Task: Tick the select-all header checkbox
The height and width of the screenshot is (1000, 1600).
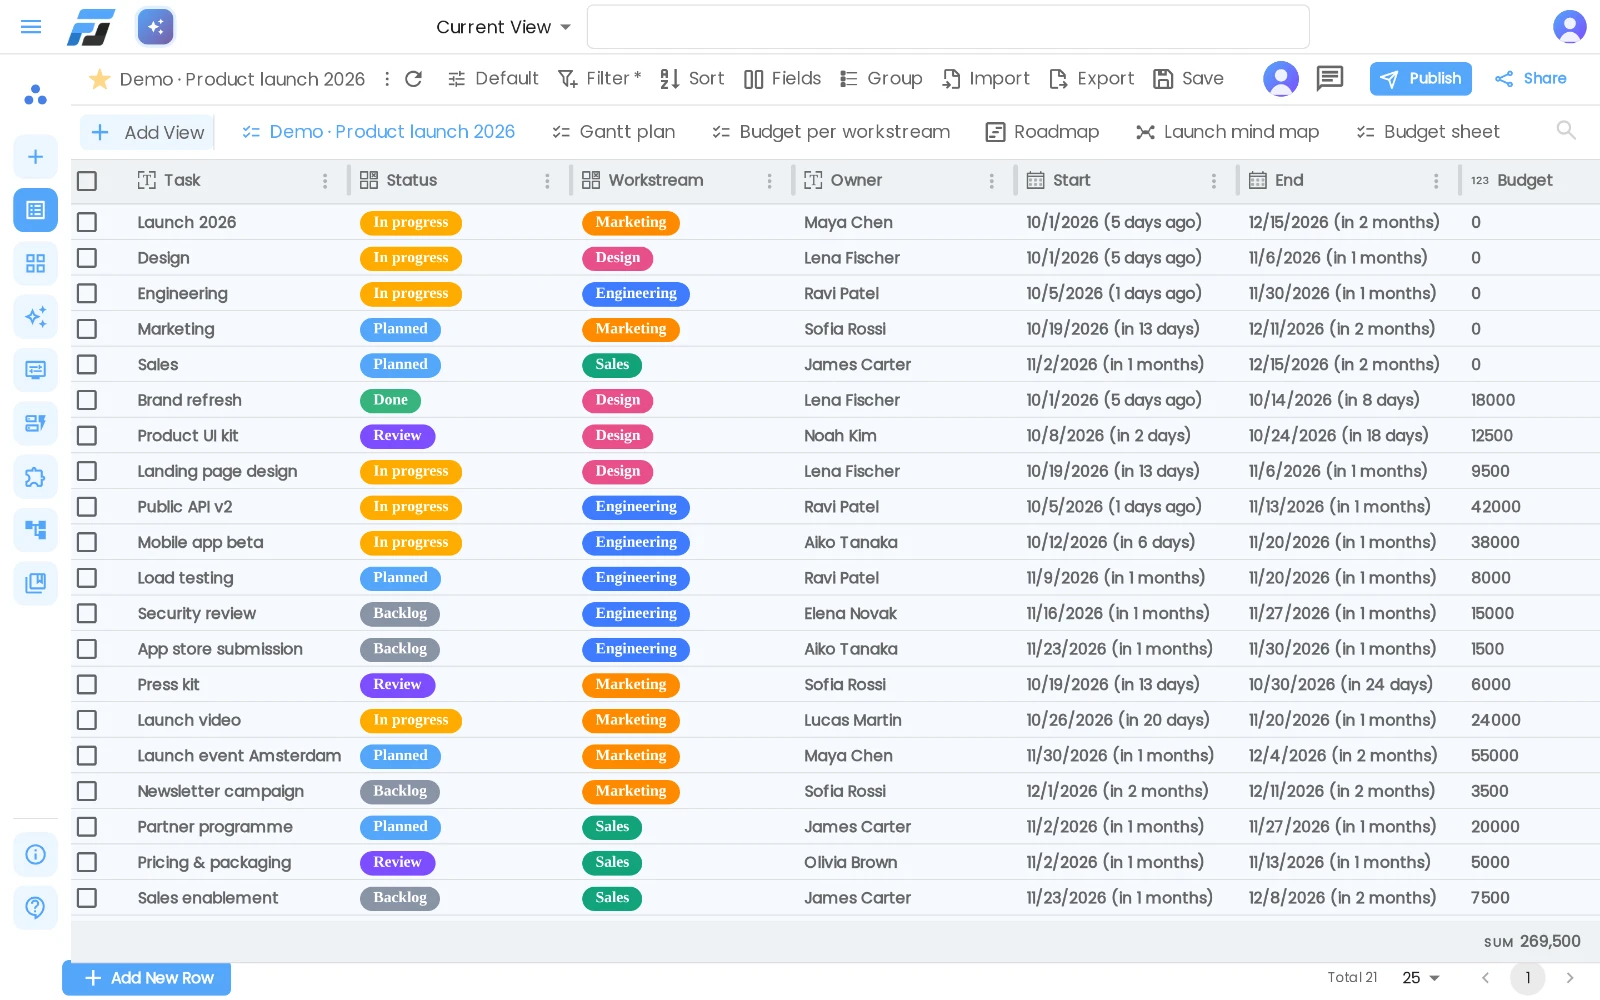Action: pyautogui.click(x=87, y=181)
